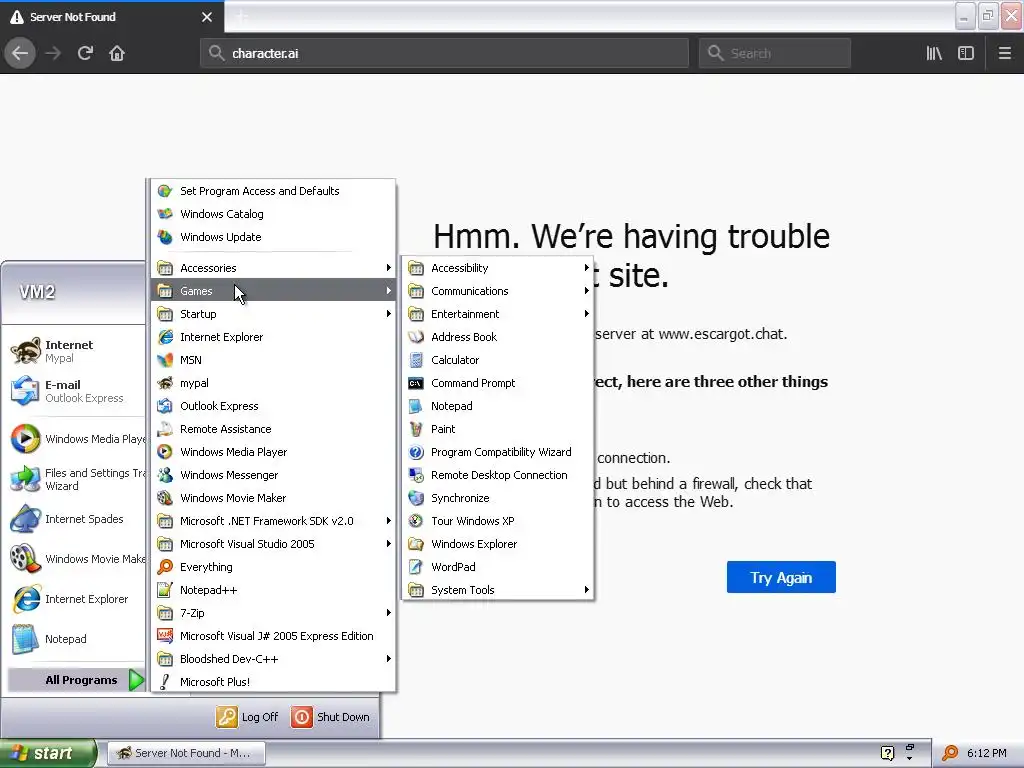This screenshot has height=768, width=1024.
Task: Switch to Server Not Found taskbar button
Action: pos(185,753)
